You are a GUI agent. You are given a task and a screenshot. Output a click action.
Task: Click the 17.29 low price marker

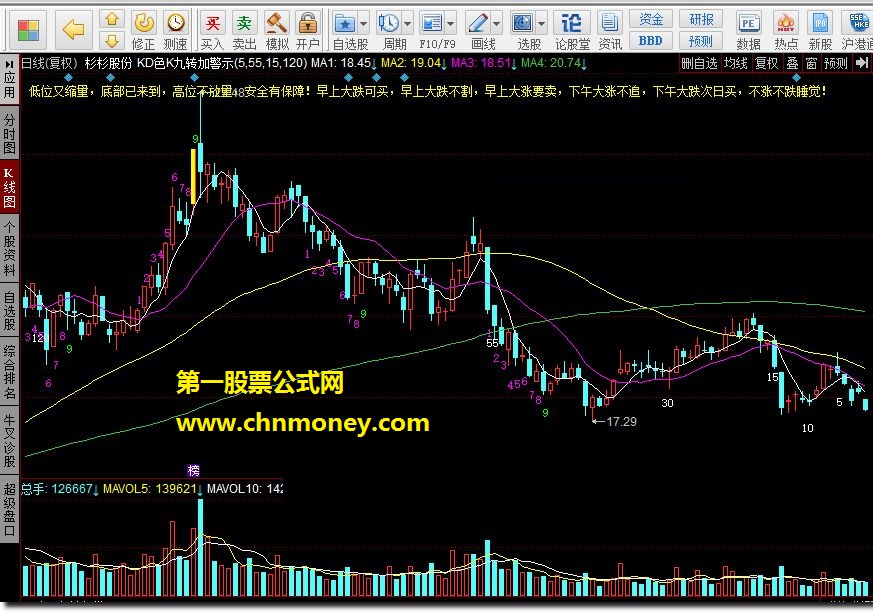pyautogui.click(x=621, y=421)
